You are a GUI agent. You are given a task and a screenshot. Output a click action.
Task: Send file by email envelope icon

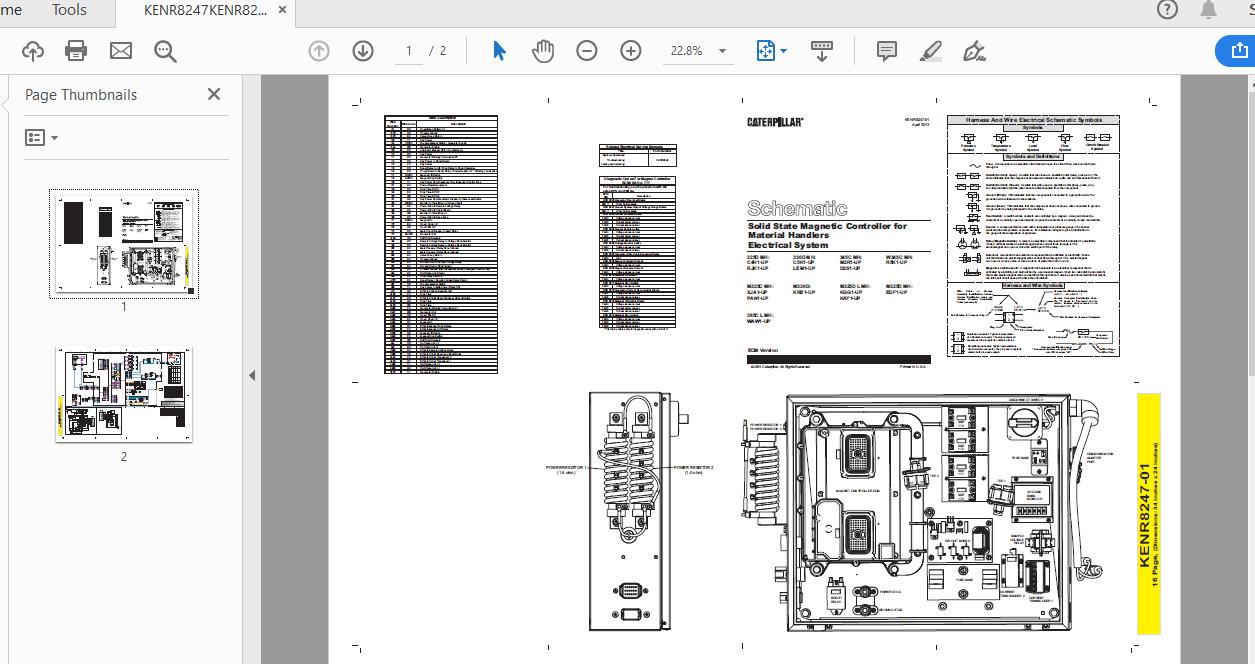[121, 51]
